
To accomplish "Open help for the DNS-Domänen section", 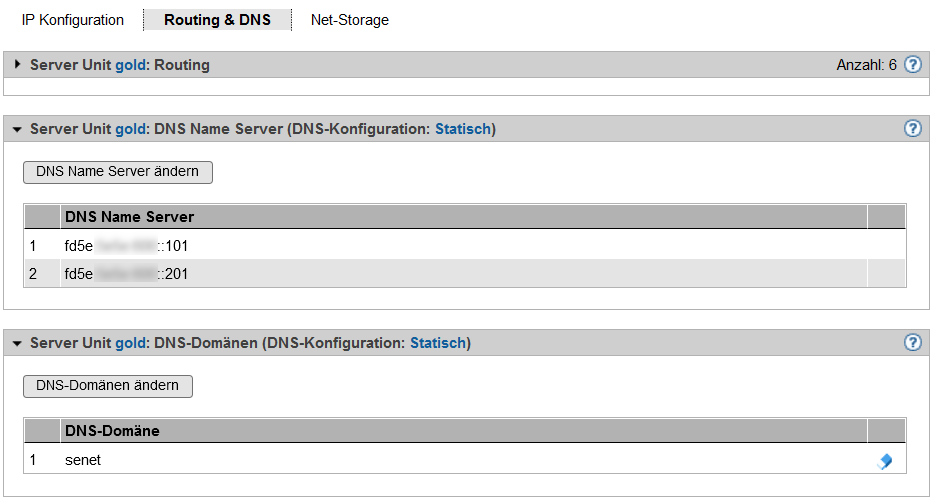I will [x=912, y=343].
